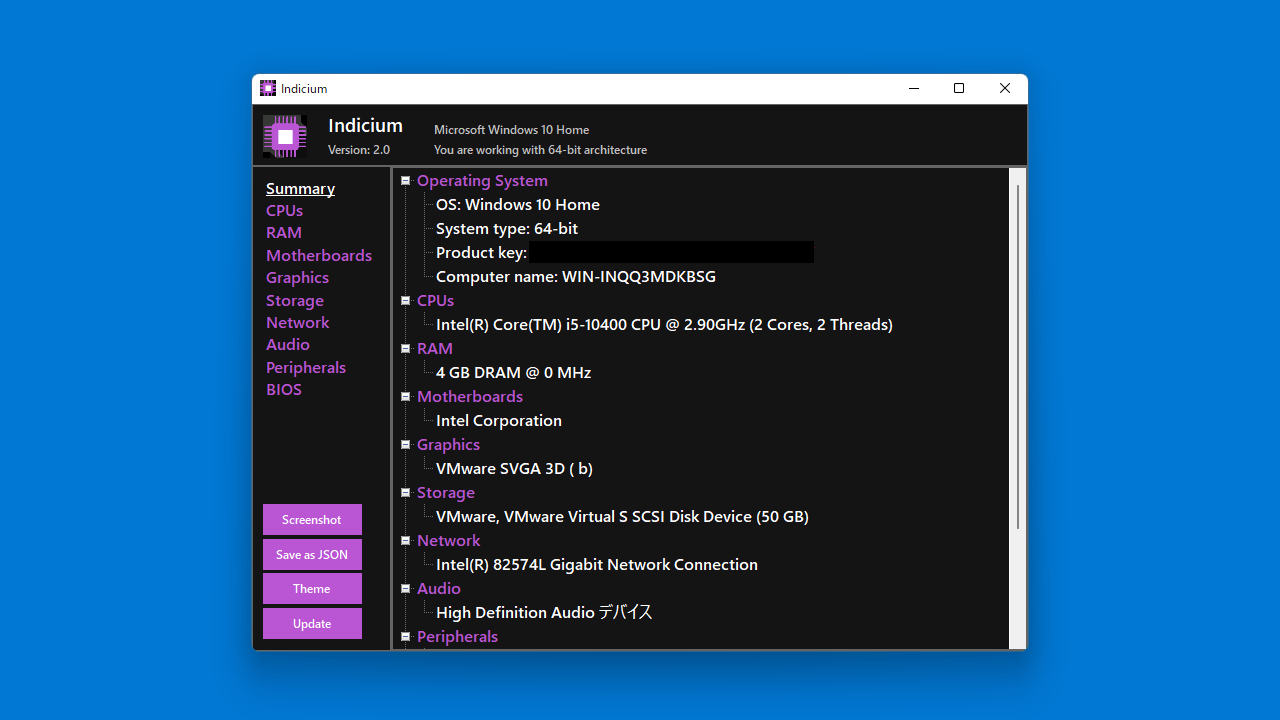Select the RAM tree heading

coord(435,349)
